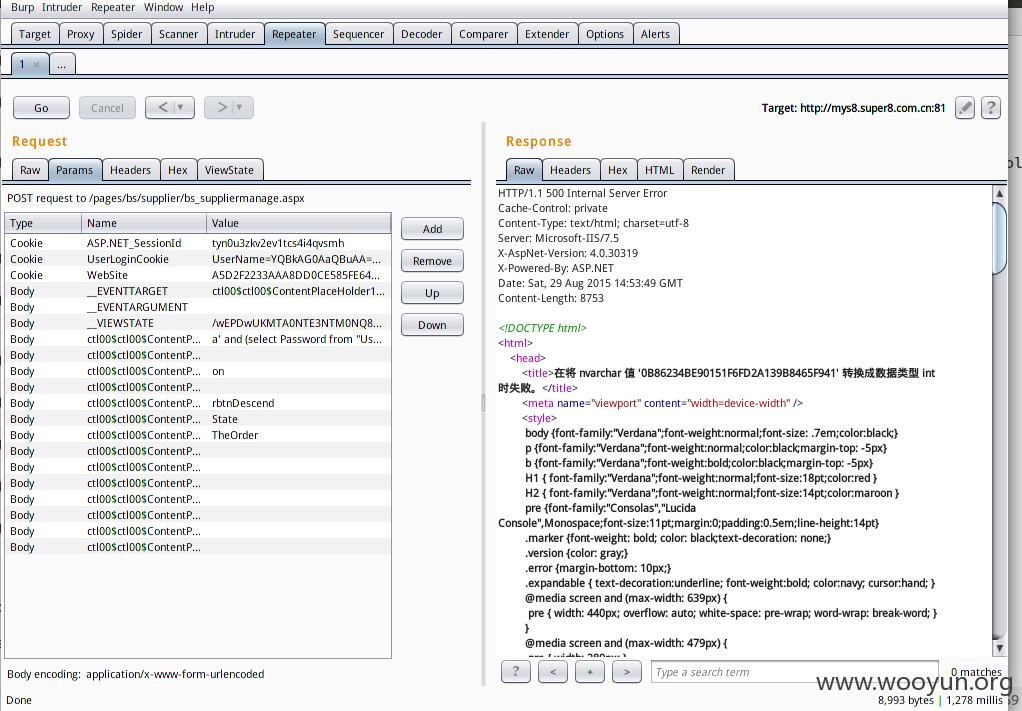The width and height of the screenshot is (1022, 711).
Task: Open history forward dropdown arrow
Action: [x=239, y=108]
